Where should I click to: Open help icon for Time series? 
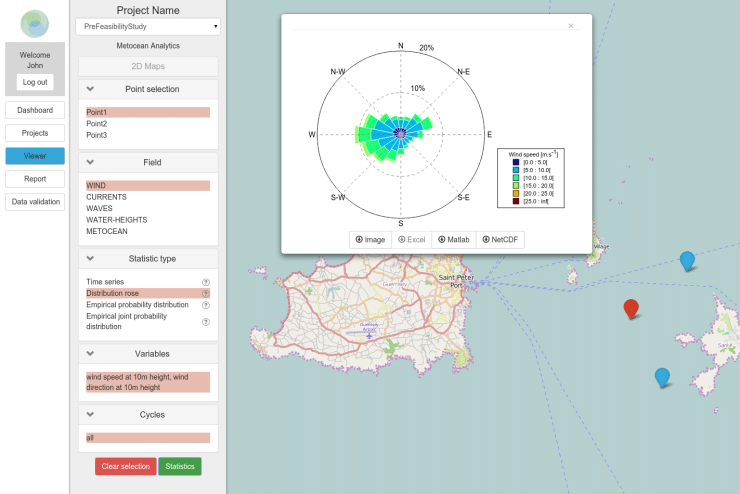(206, 283)
